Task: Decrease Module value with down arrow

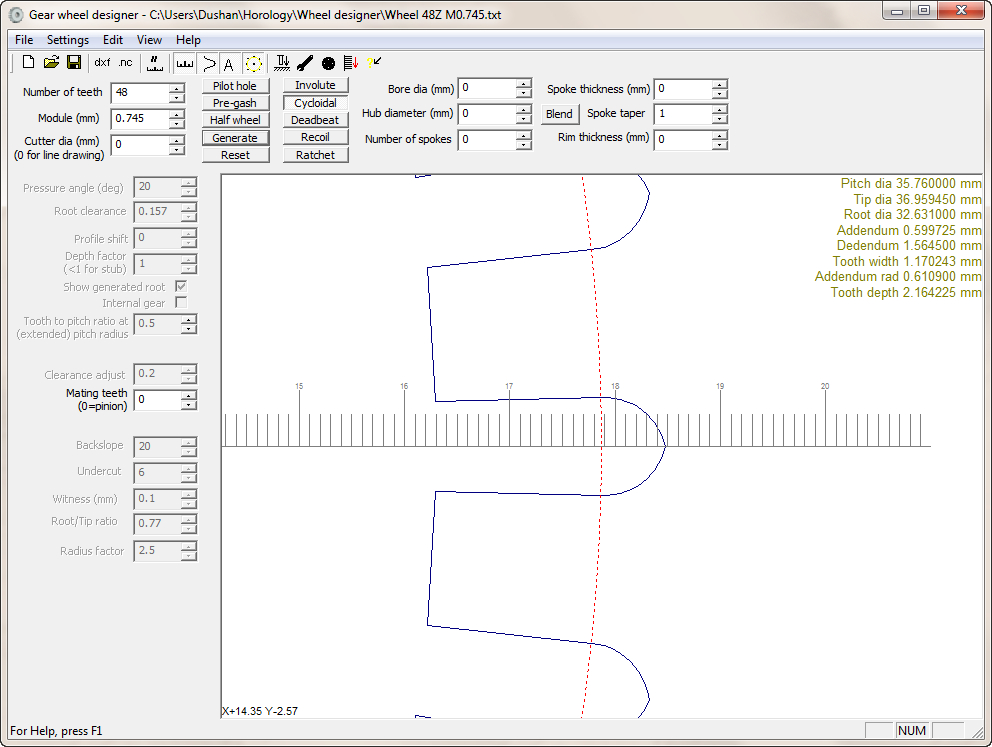Action: click(177, 124)
